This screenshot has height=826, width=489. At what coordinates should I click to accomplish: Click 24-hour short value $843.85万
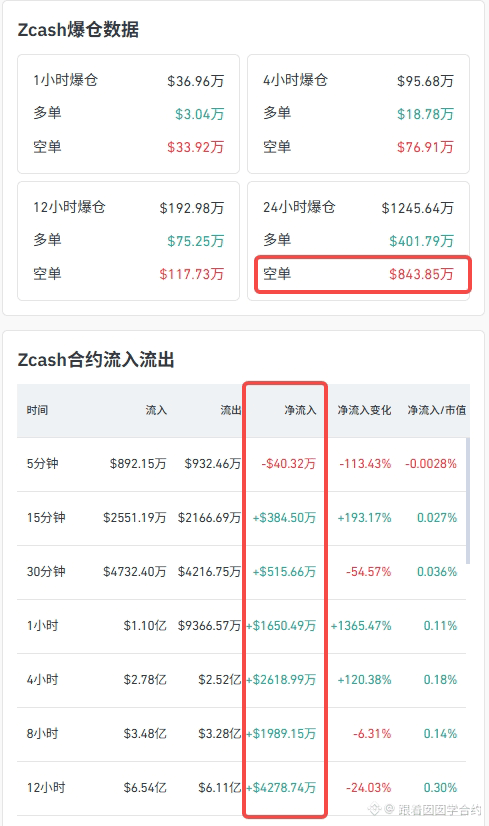[422, 274]
